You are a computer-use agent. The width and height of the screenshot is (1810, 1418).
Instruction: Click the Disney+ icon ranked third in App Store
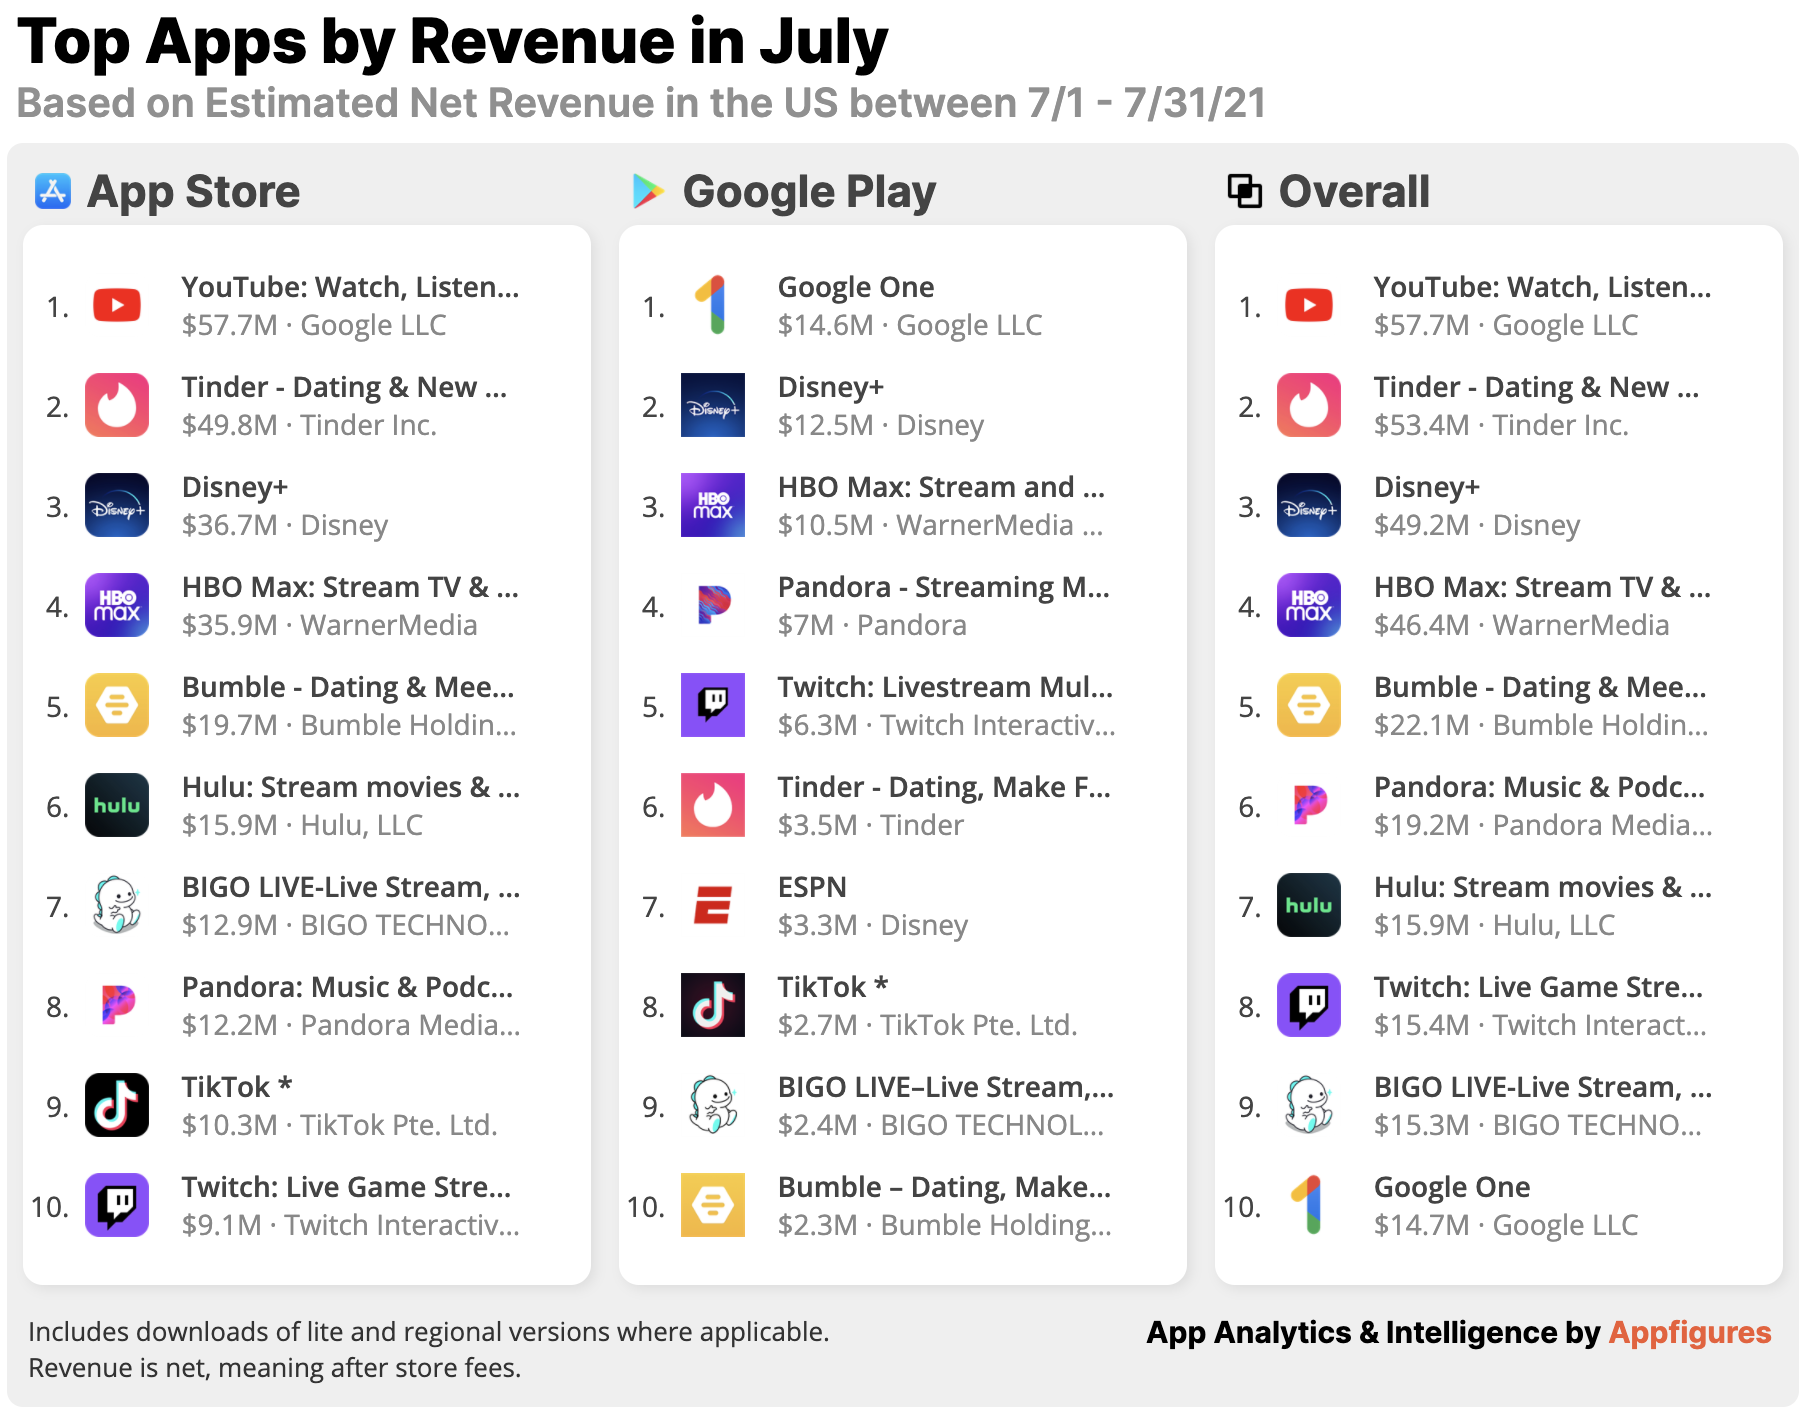[x=117, y=505]
